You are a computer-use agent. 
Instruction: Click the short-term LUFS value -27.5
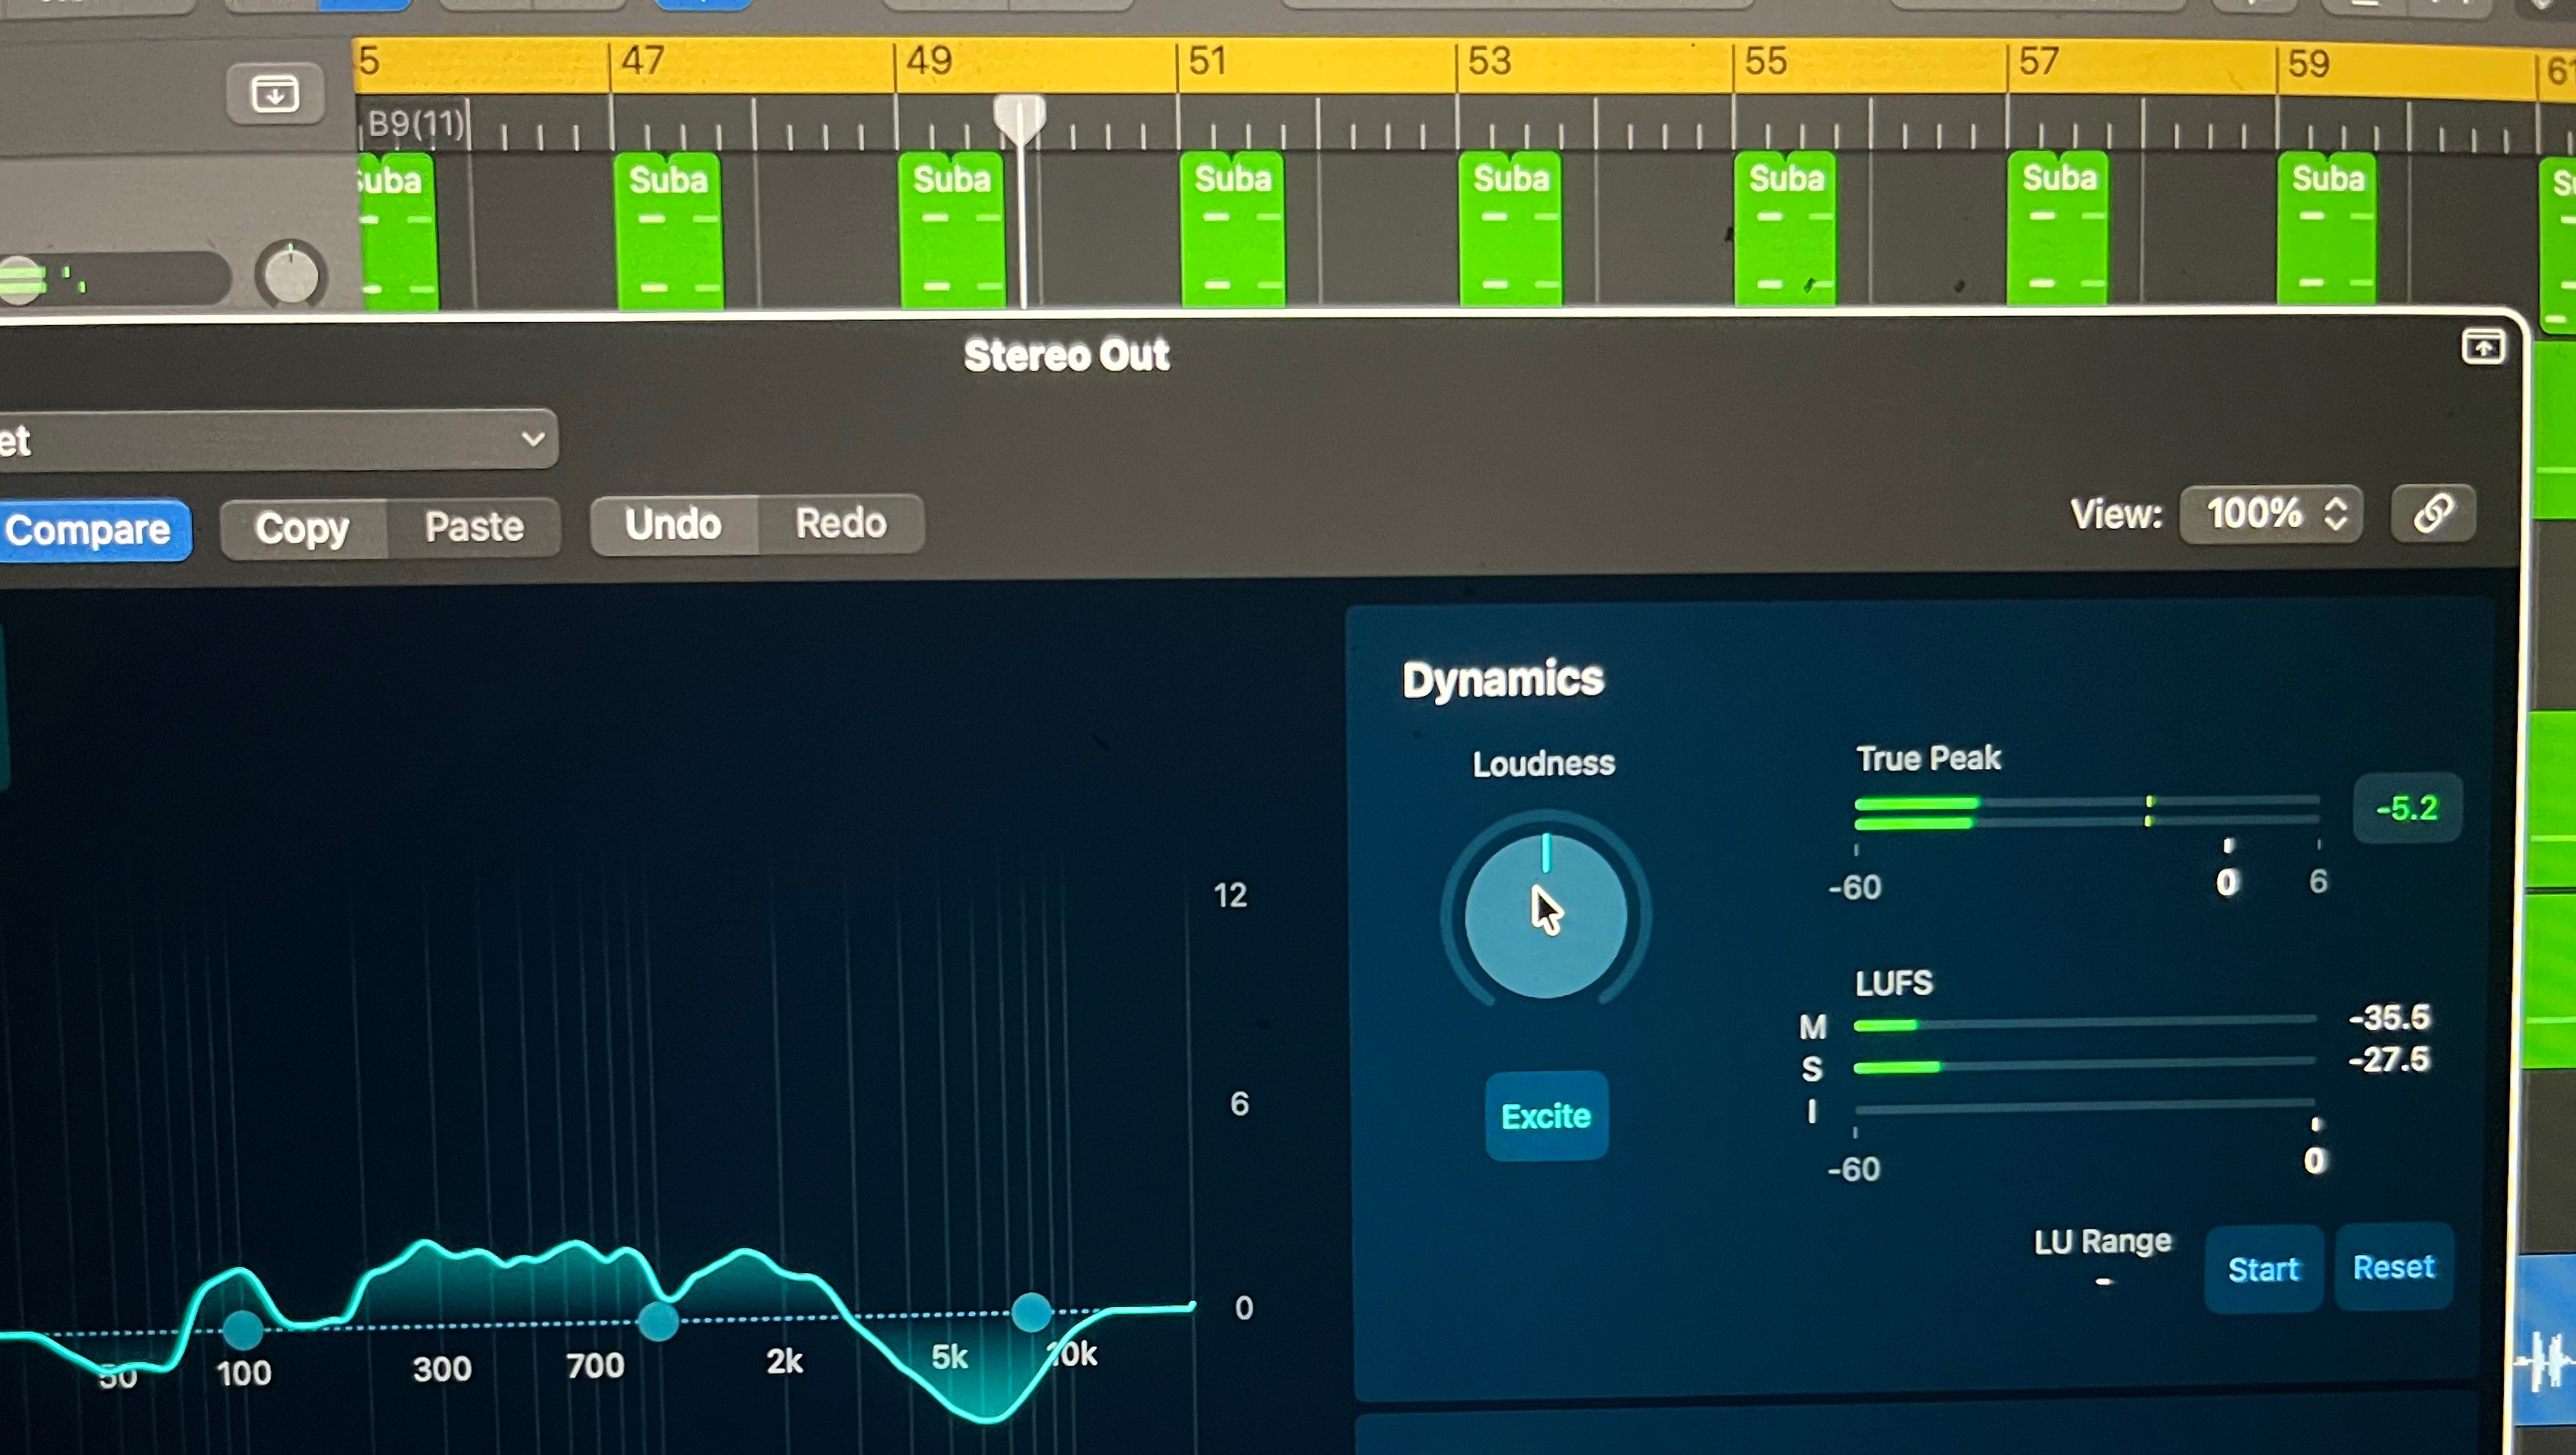2389,1059
